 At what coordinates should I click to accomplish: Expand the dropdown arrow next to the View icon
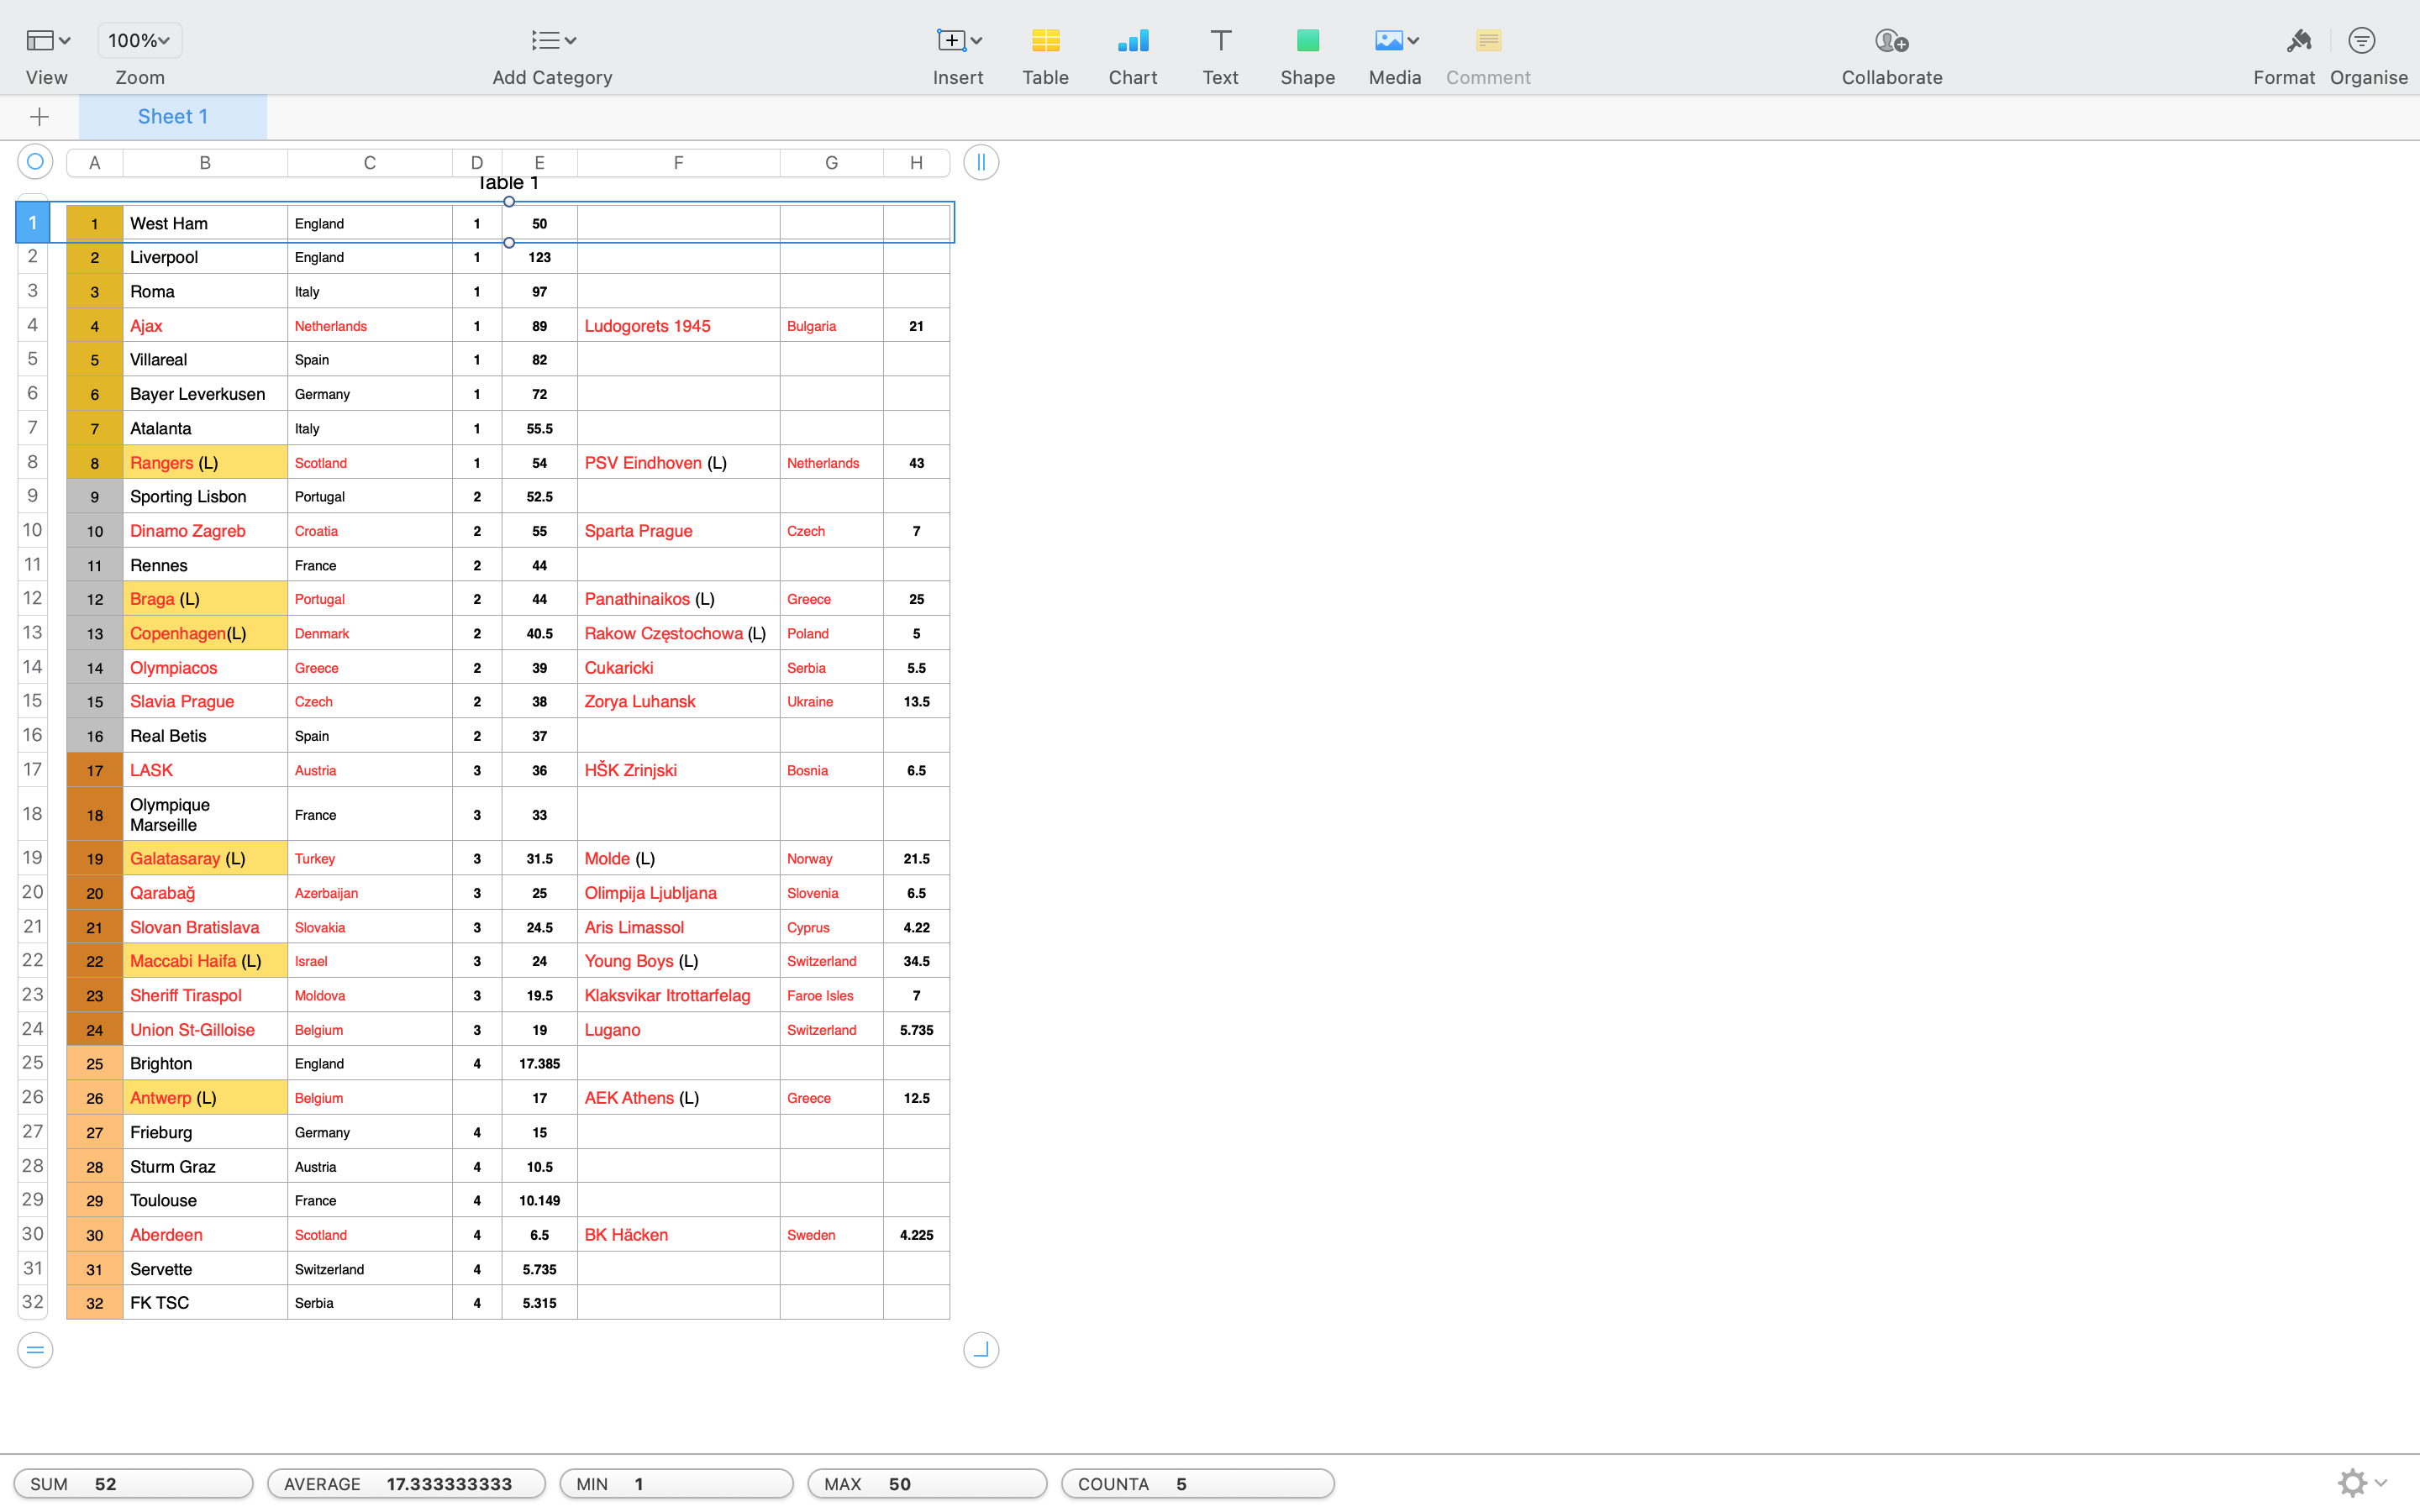(x=65, y=41)
